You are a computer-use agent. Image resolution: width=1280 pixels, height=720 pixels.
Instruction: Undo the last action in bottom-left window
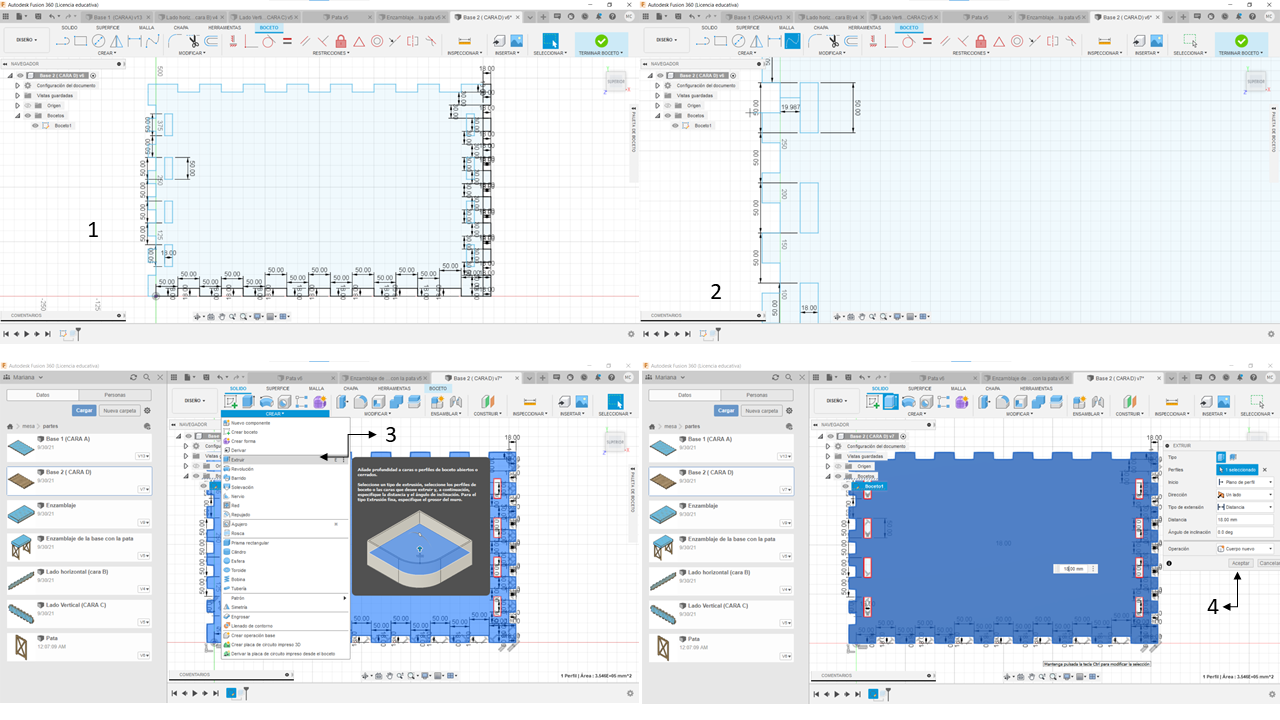pos(219,377)
